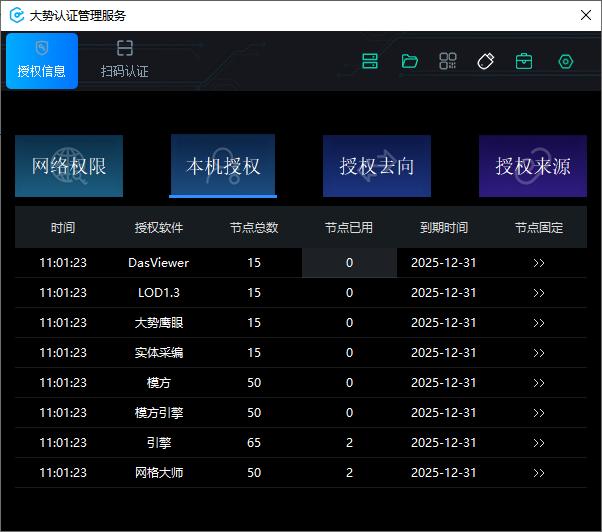The image size is (602, 532).
Task: Click expiry date 2025-12-31 in LOD1.3 row
Action: 443,293
